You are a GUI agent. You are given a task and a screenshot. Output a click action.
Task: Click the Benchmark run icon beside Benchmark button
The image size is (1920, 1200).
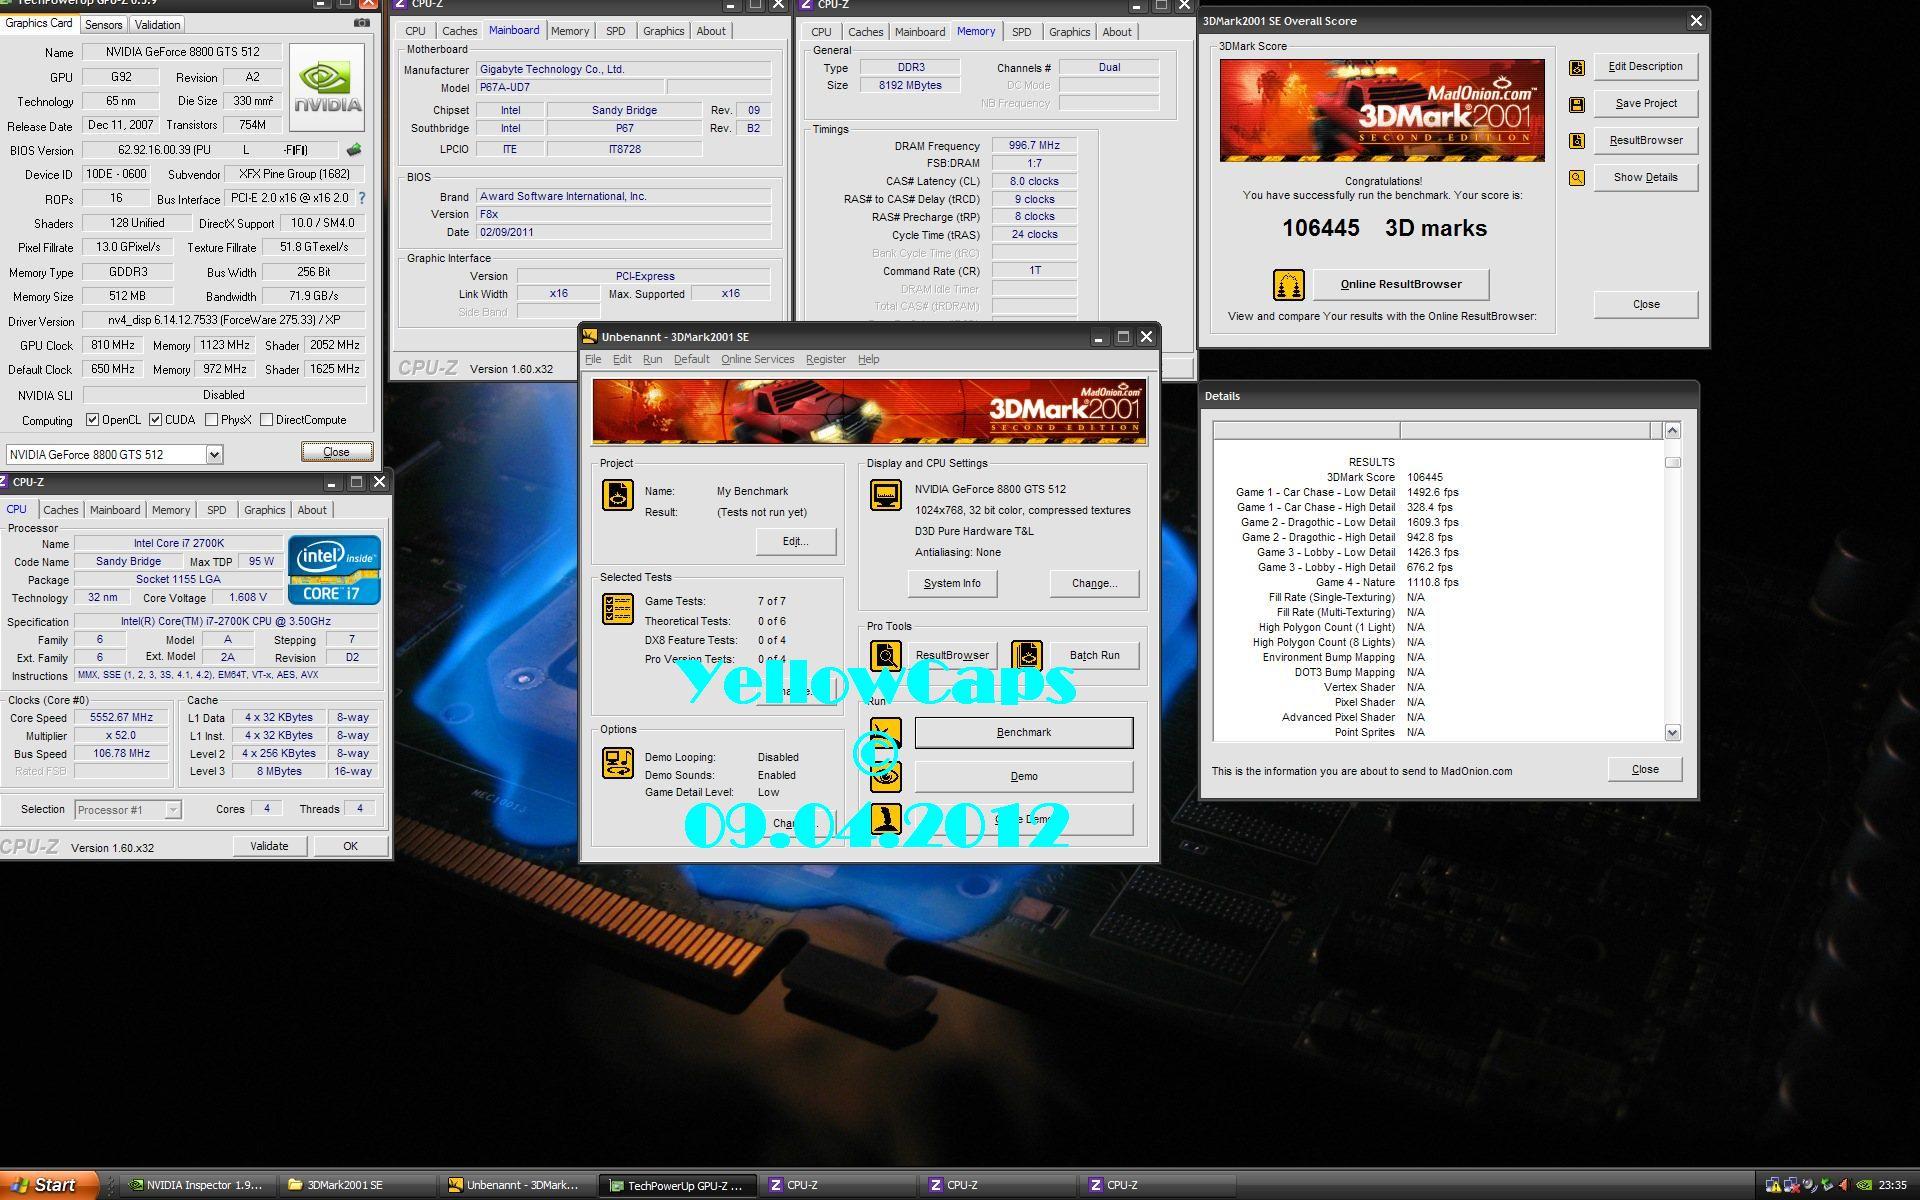(x=886, y=733)
